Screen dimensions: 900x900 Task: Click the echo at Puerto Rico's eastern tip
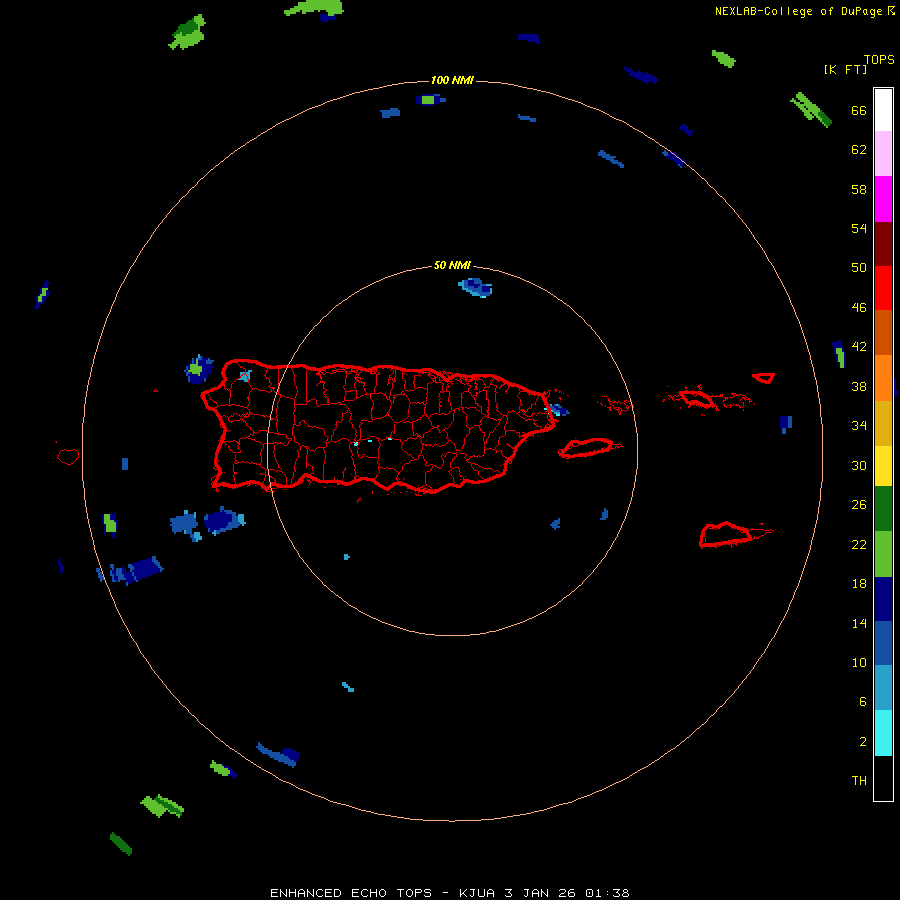tap(557, 410)
